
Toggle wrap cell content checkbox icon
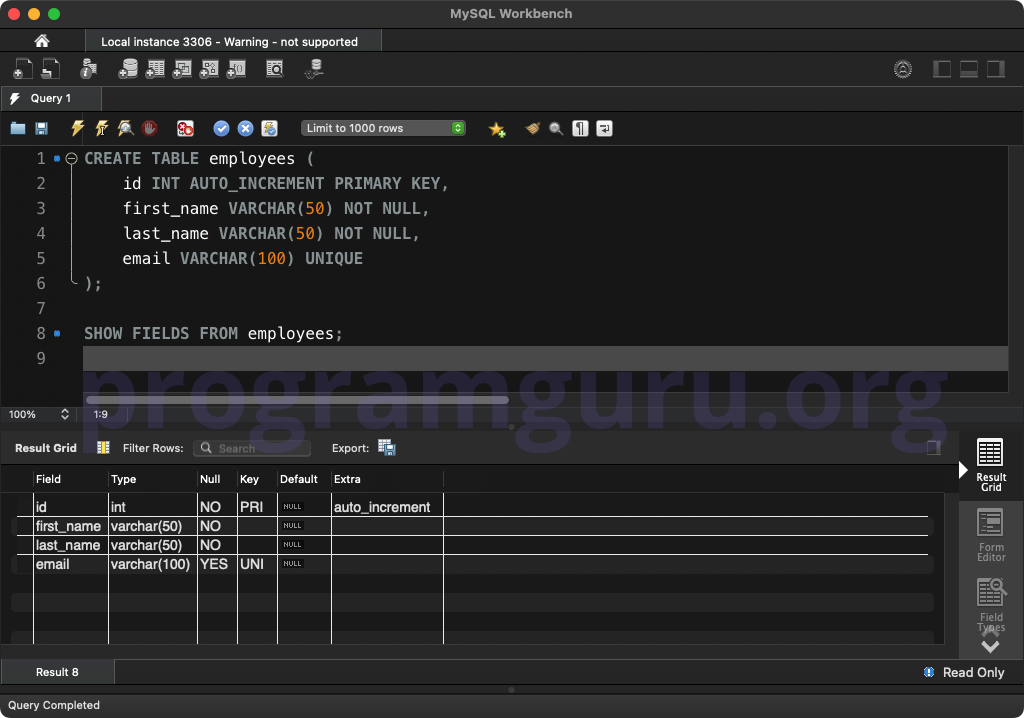[934, 448]
